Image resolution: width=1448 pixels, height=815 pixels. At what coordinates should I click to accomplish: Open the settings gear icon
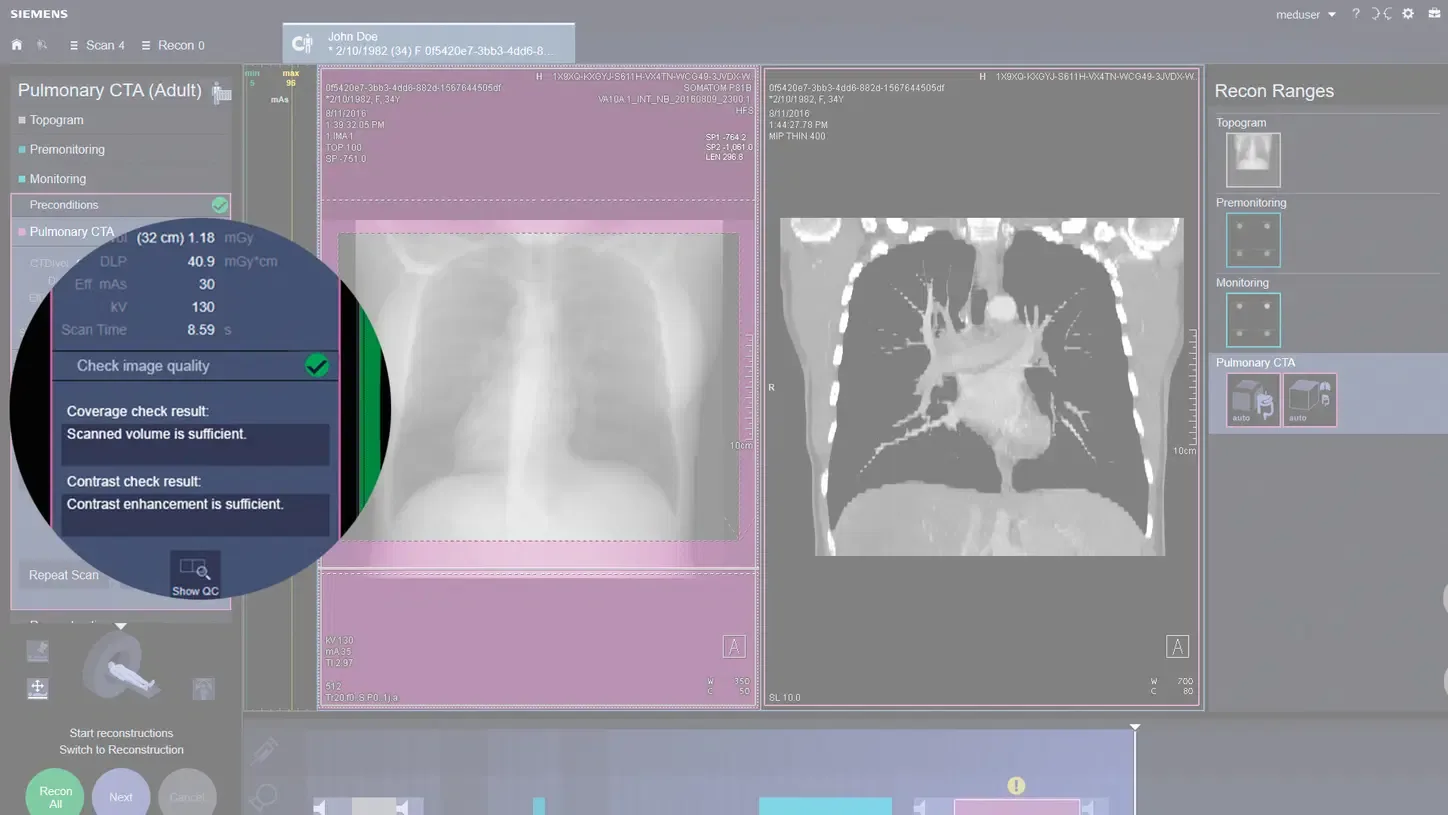click(x=1408, y=14)
